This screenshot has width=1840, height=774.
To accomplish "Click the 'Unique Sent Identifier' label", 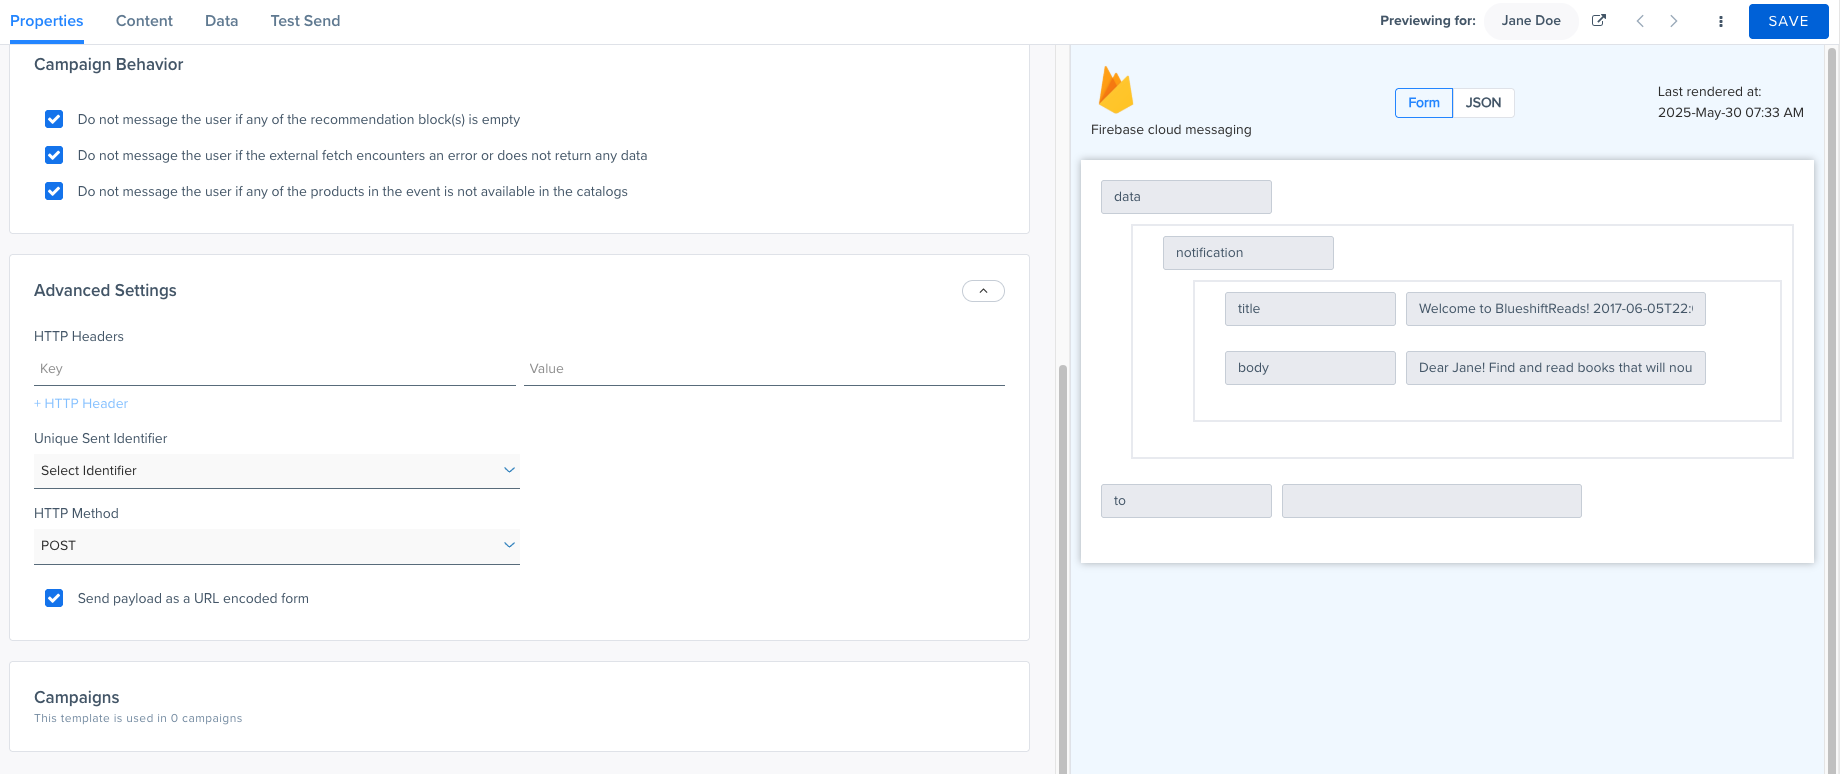I will [101, 439].
